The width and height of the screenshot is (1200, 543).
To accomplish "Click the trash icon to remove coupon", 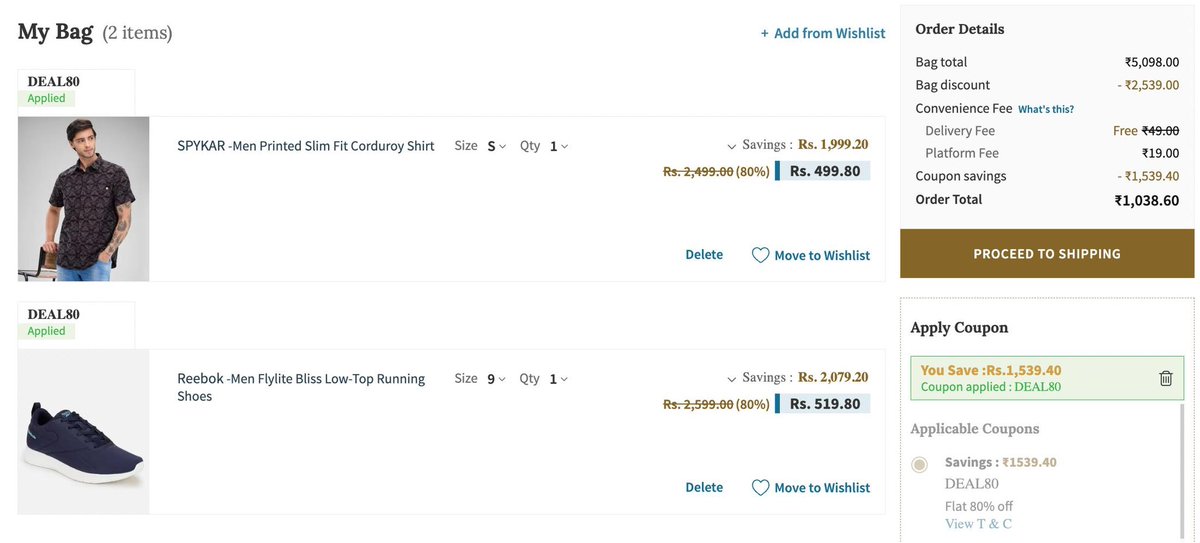I will tap(1165, 378).
